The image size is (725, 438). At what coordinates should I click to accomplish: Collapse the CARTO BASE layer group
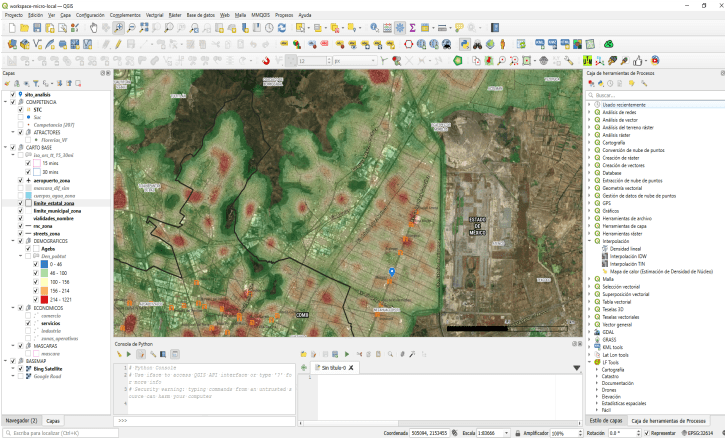(6, 148)
